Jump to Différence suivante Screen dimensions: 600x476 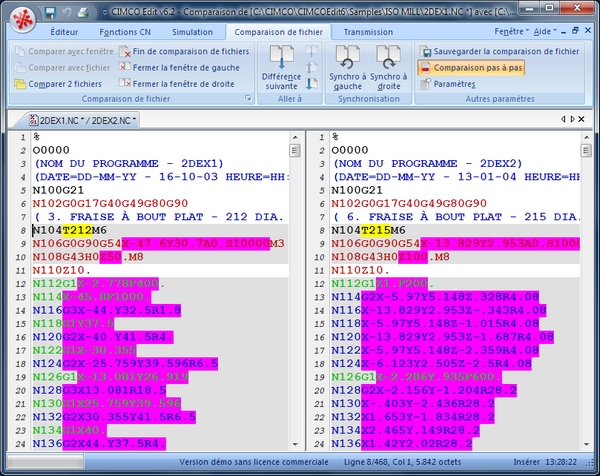click(281, 68)
